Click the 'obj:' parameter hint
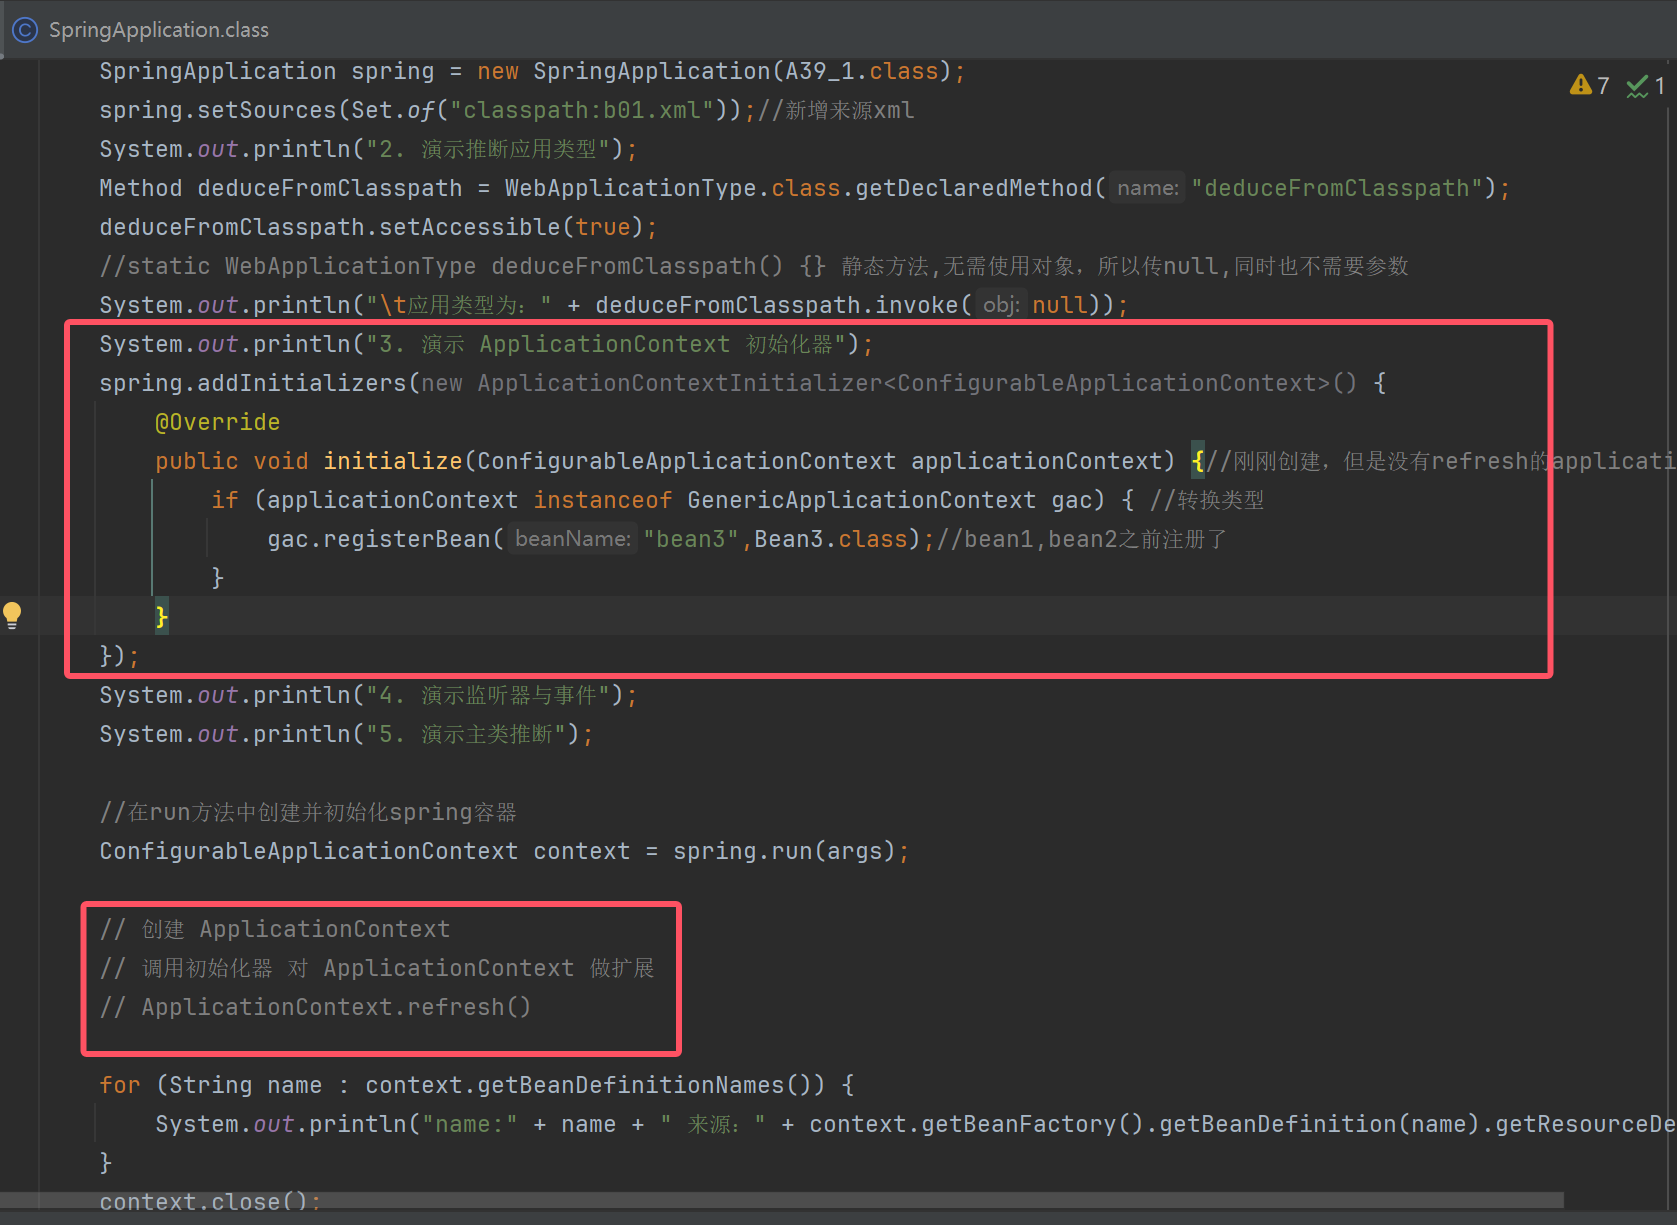Viewport: 1677px width, 1225px height. (x=1001, y=305)
